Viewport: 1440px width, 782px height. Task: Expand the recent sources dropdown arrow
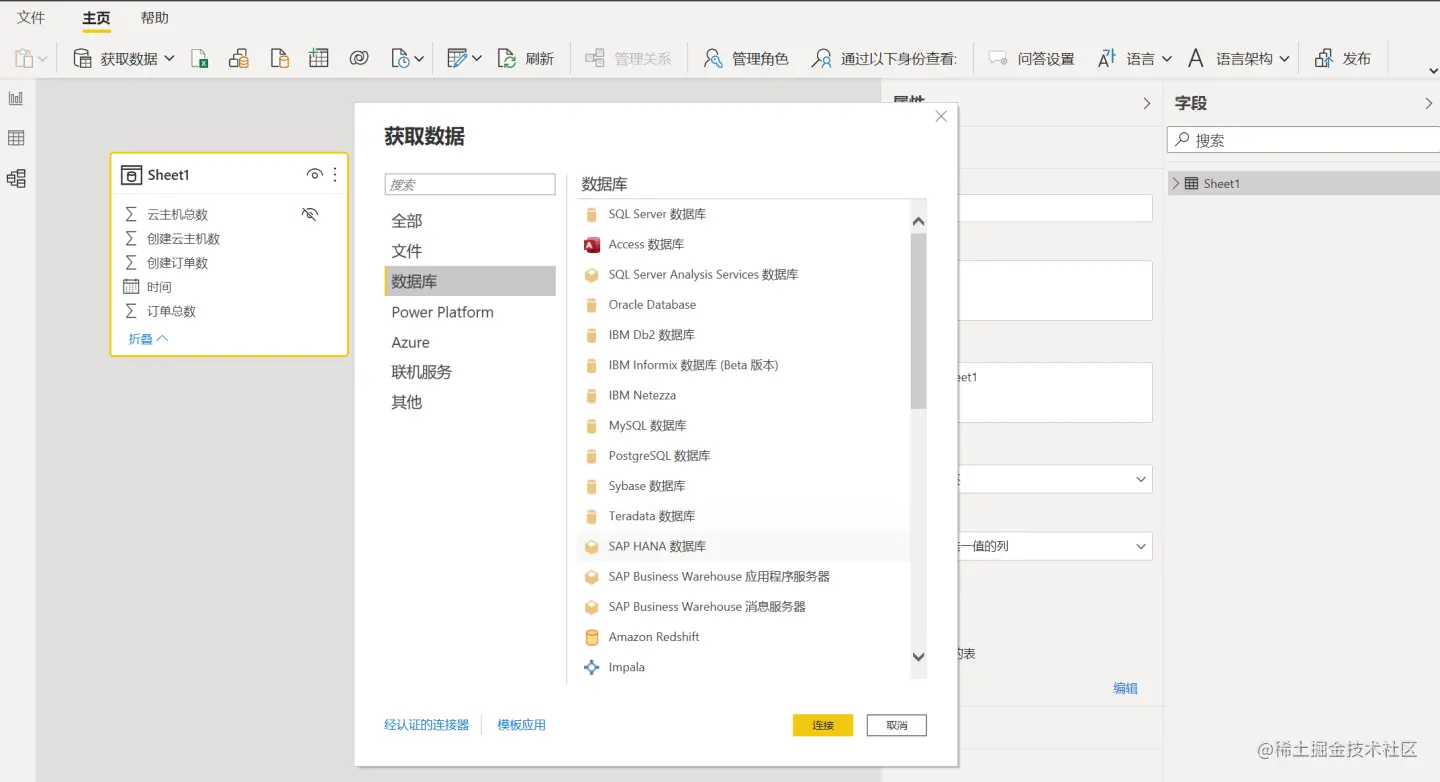point(419,59)
